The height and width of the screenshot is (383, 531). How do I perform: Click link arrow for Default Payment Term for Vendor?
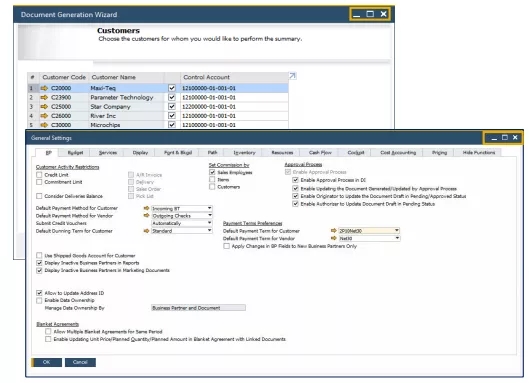(334, 238)
